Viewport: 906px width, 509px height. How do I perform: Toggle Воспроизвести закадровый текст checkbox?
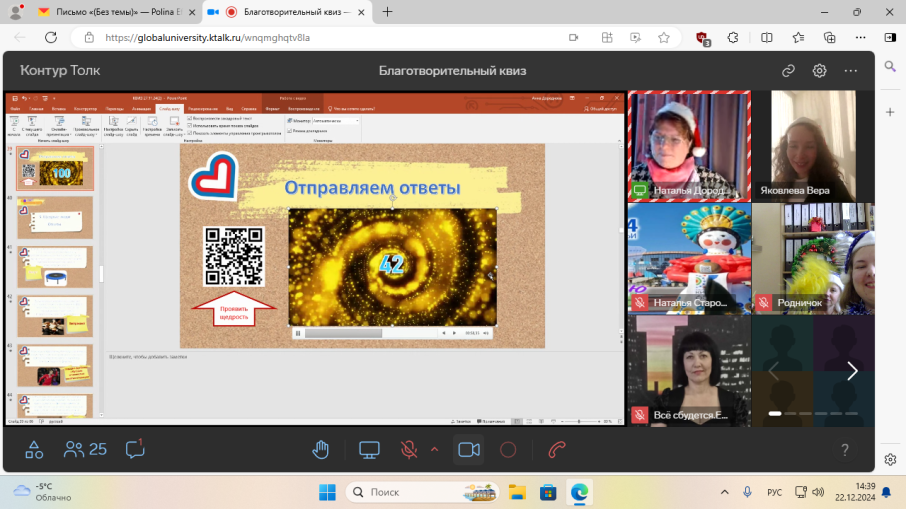(190, 118)
